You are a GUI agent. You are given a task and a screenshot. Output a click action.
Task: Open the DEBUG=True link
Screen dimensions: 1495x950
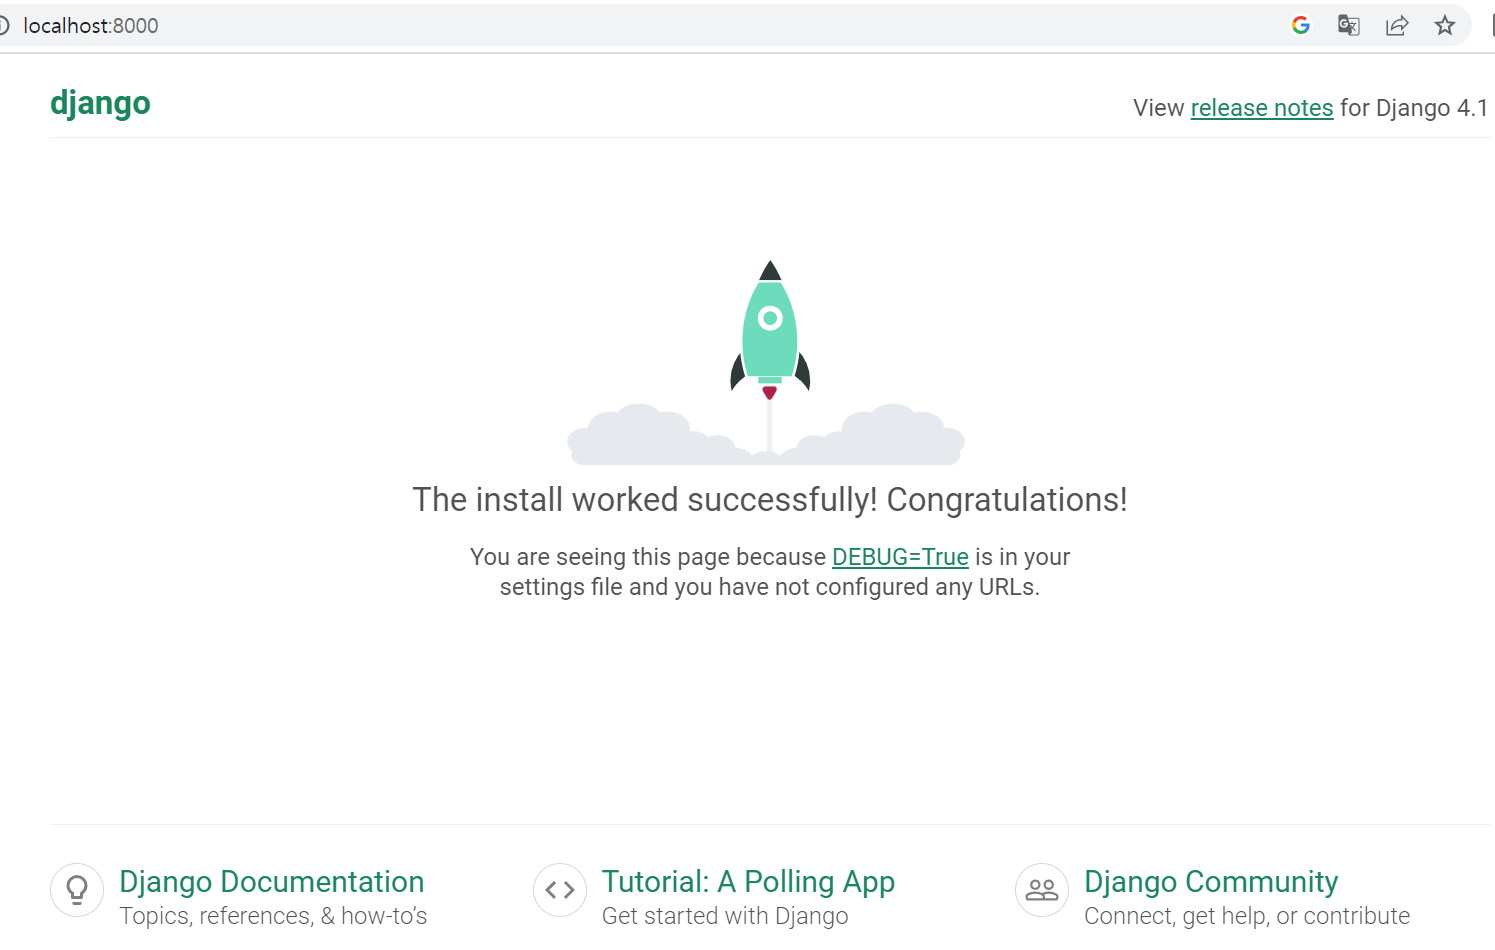coord(900,557)
